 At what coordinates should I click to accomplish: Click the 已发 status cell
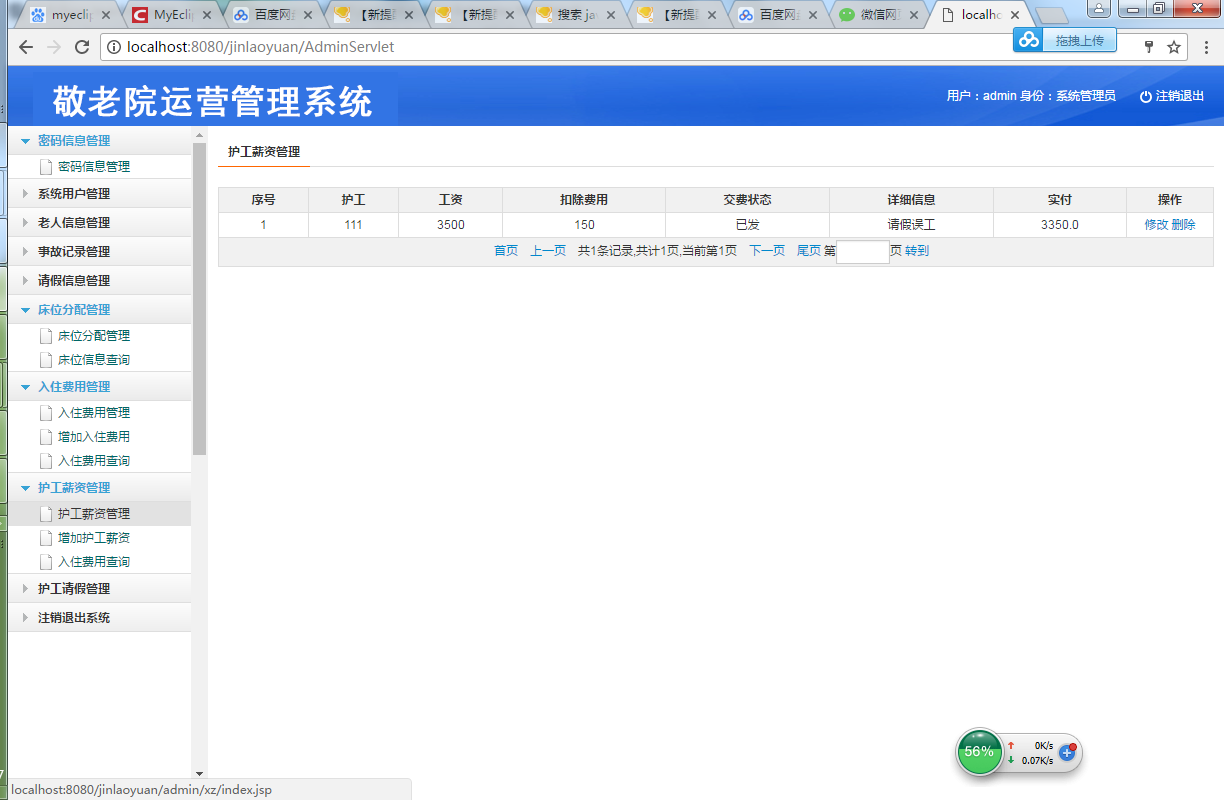[x=747, y=225]
